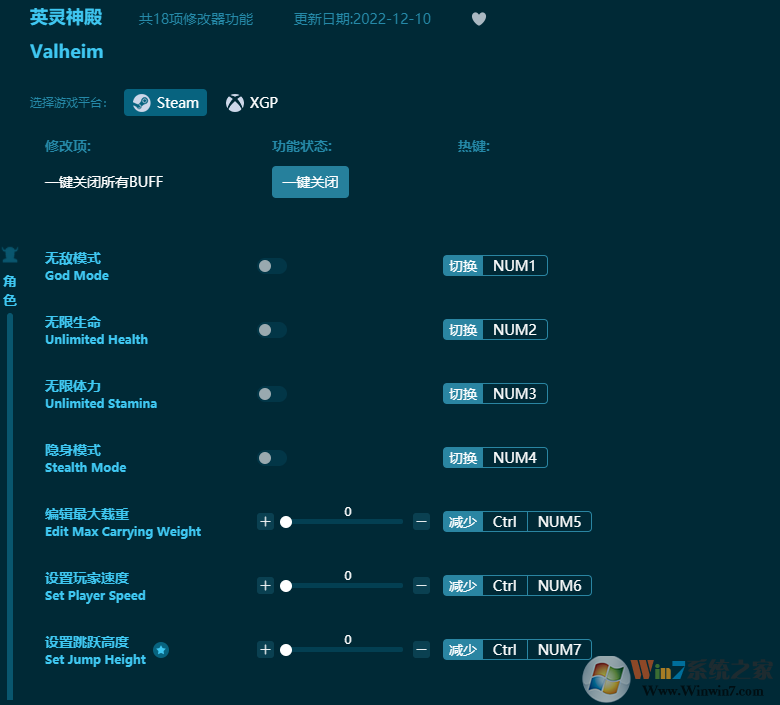Click the NUM5 hotkey field
Viewport: 780px width, 705px height.
(x=559, y=522)
